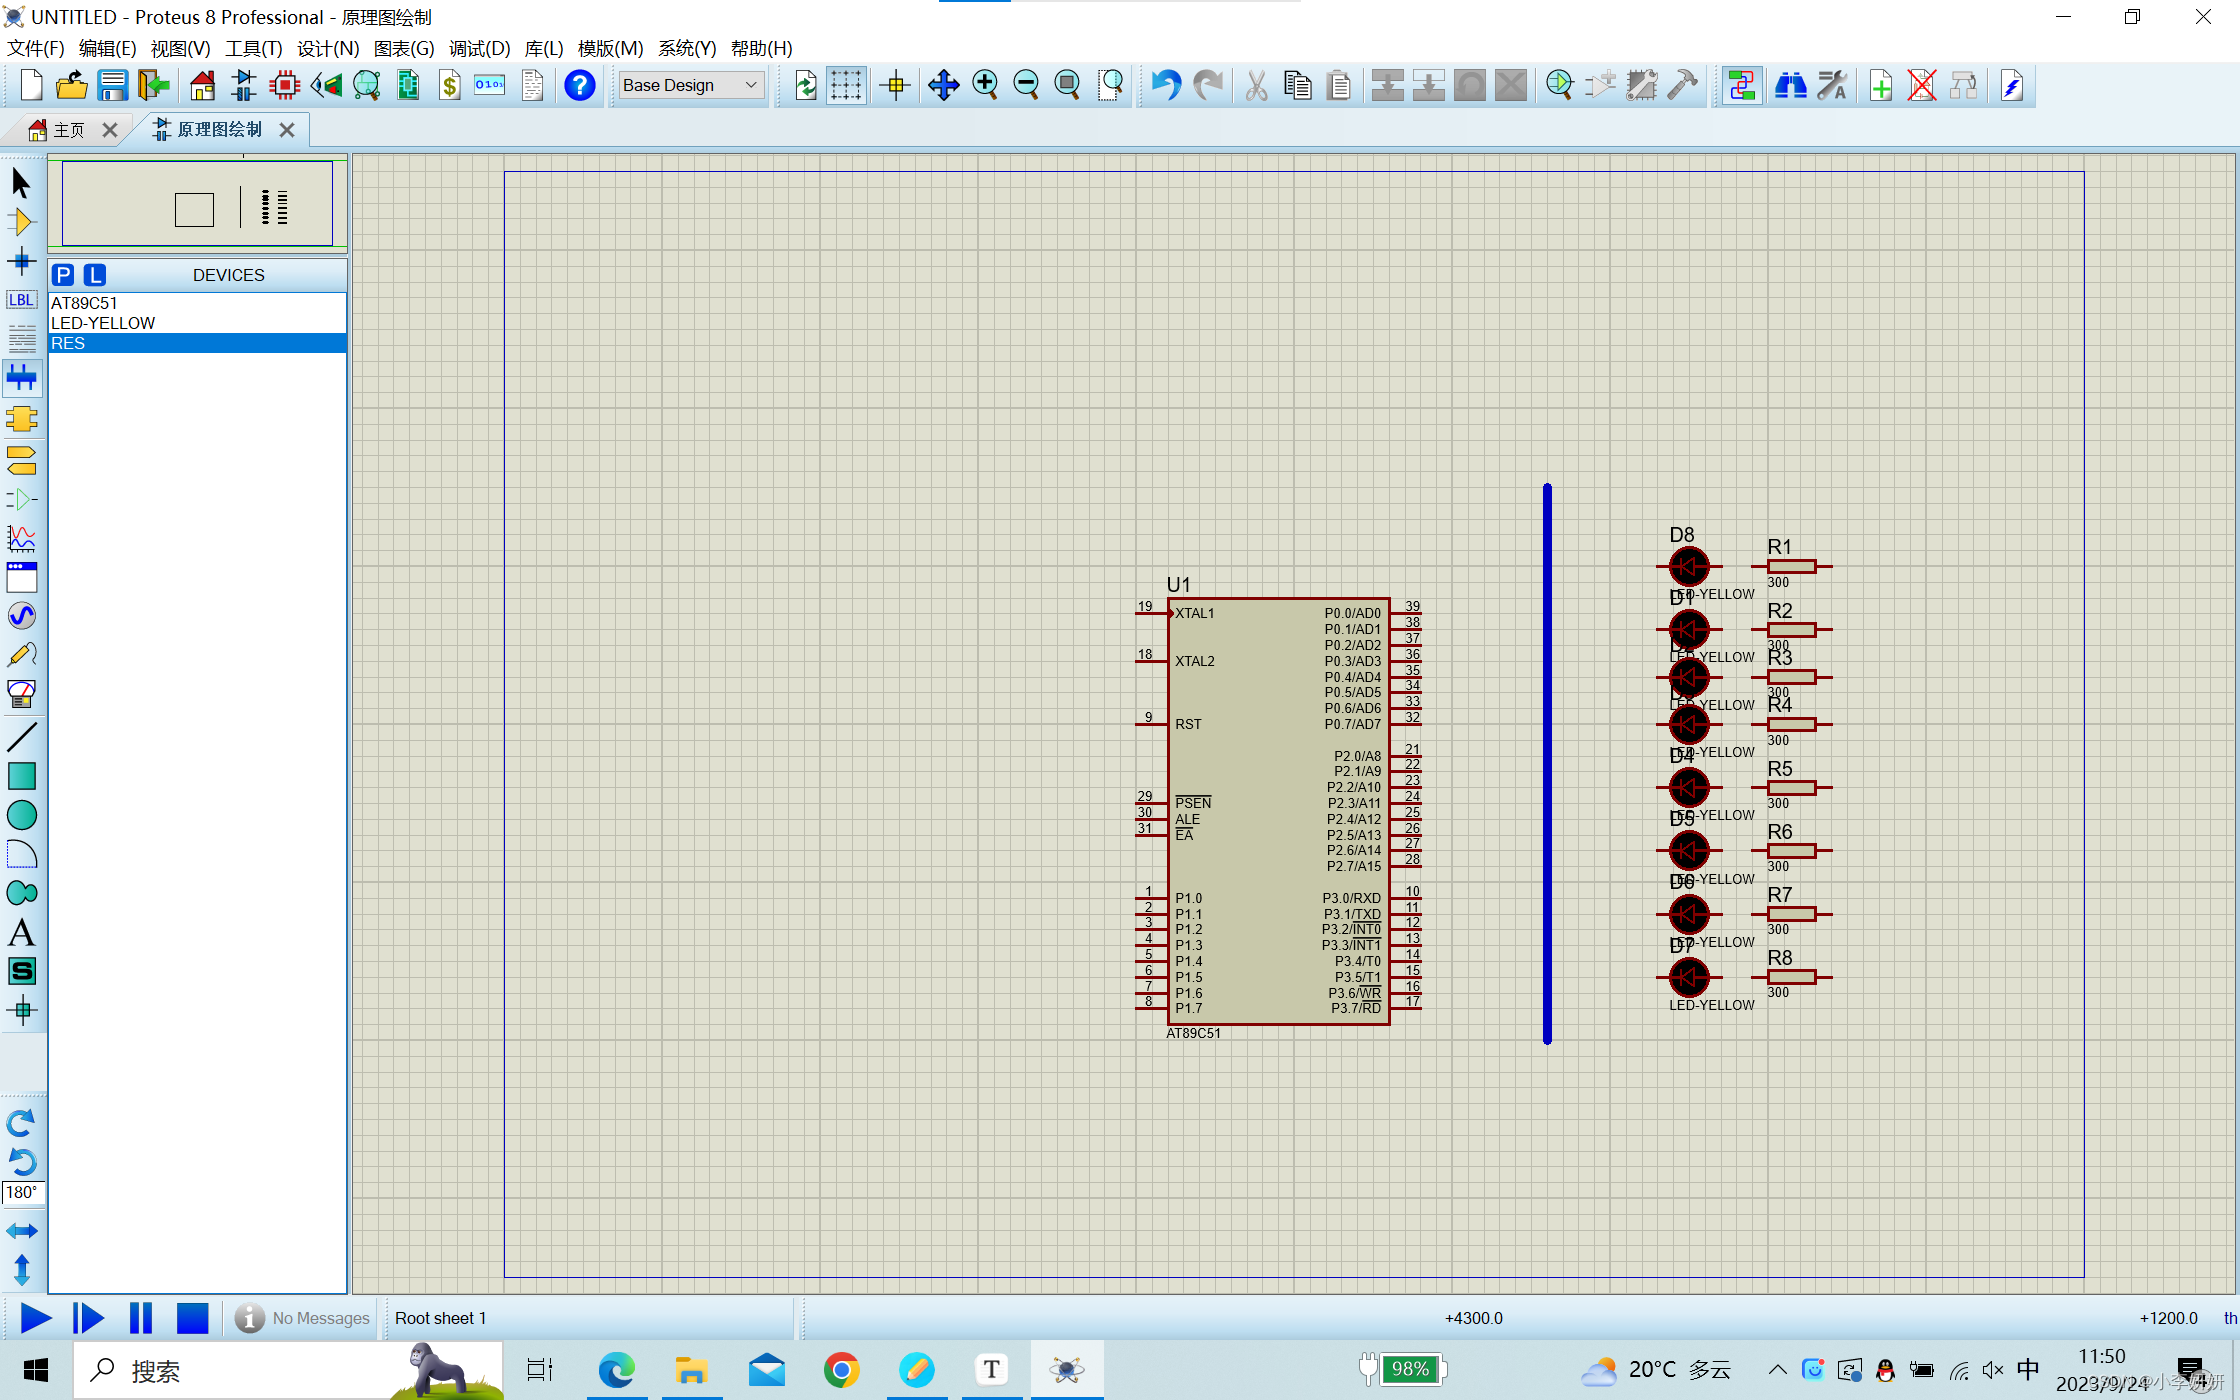Image resolution: width=2240 pixels, height=1400 pixels.
Task: Click the Zoom In magnifier icon
Action: coord(985,85)
